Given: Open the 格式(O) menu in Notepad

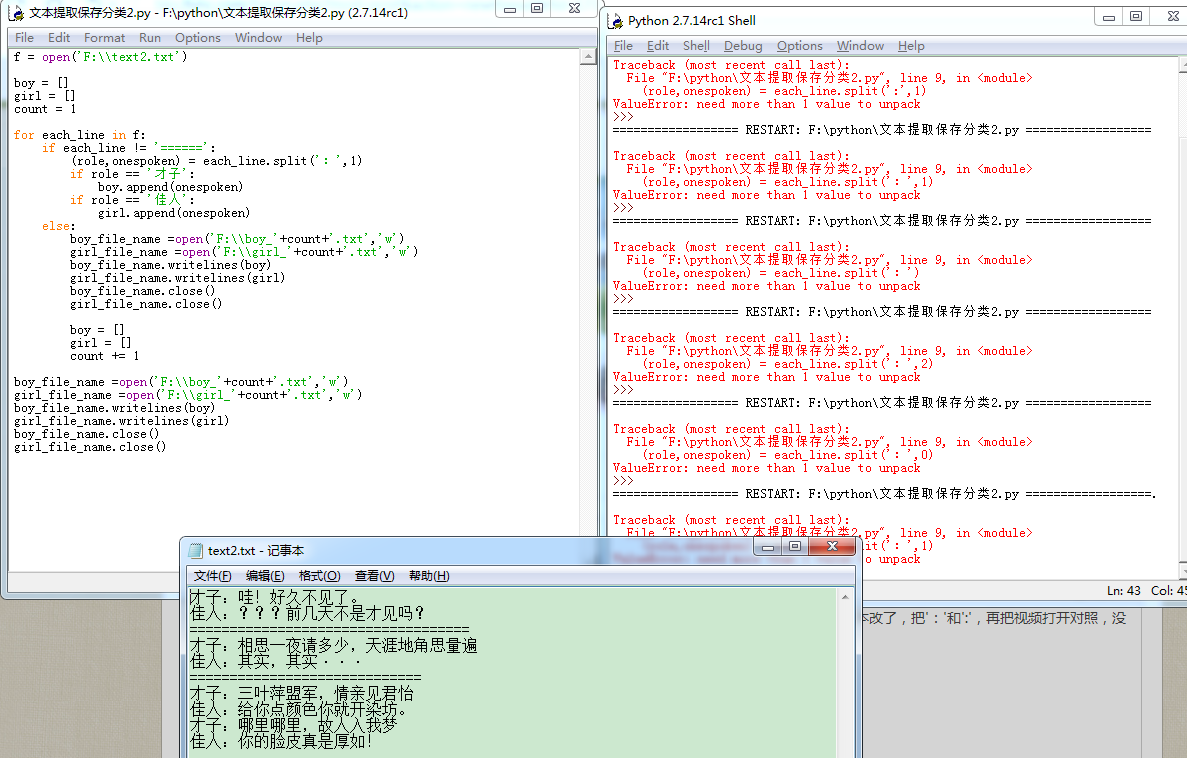Looking at the screenshot, I should 319,576.
